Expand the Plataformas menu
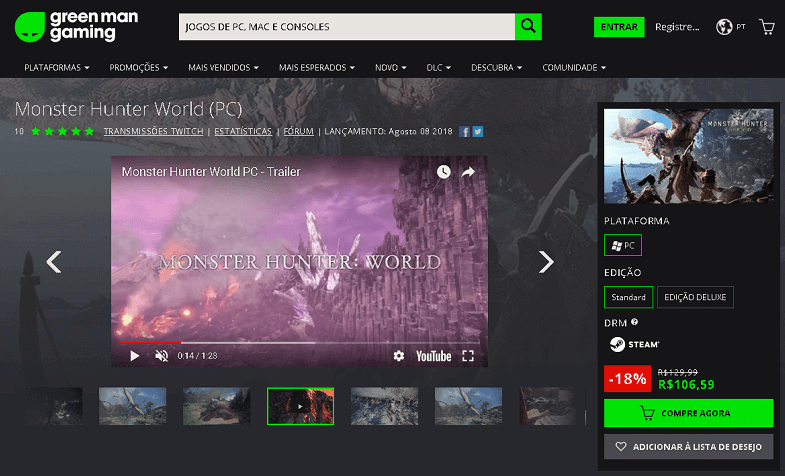 (x=57, y=68)
